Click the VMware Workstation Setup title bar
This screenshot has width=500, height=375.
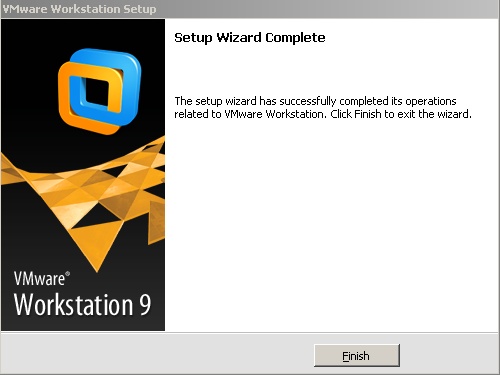250,9
